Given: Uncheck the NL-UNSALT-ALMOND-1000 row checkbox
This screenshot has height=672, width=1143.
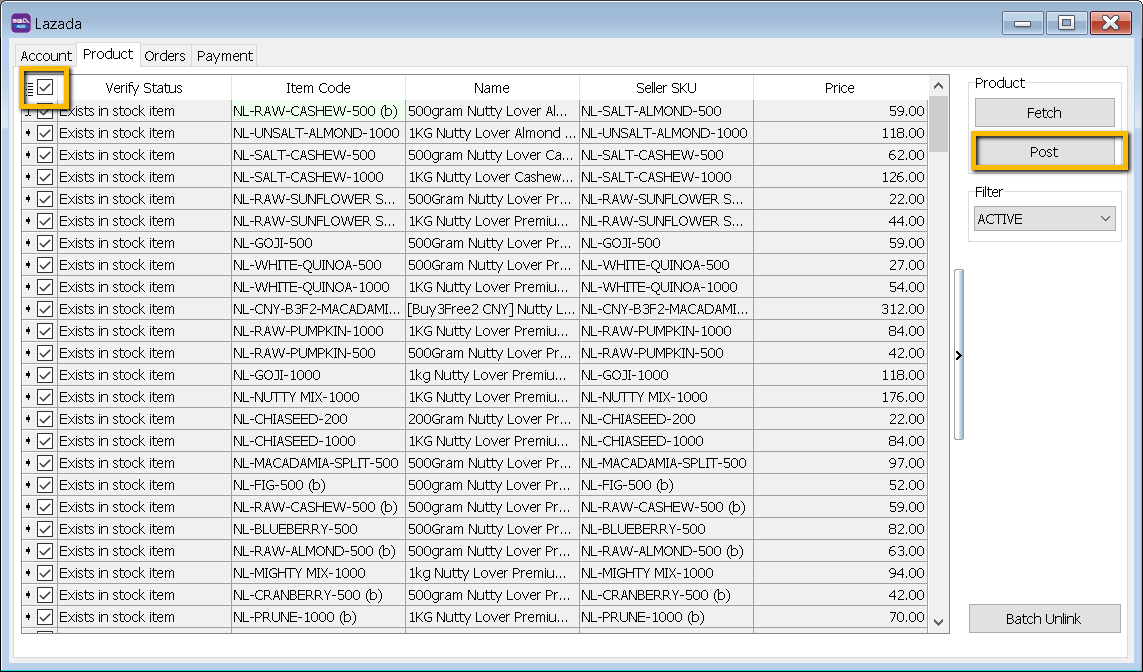Looking at the screenshot, I should click(45, 133).
